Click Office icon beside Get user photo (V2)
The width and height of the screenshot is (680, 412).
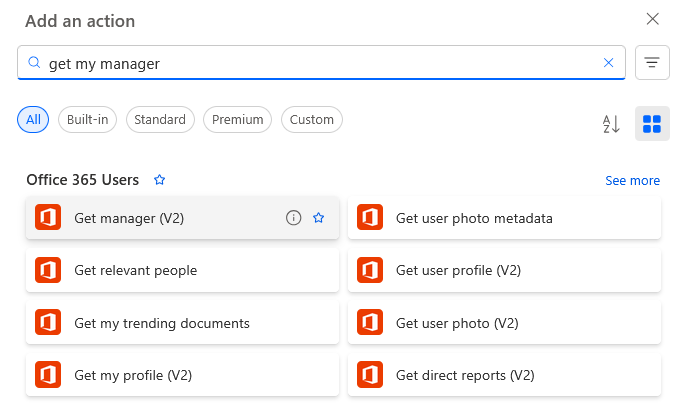370,322
